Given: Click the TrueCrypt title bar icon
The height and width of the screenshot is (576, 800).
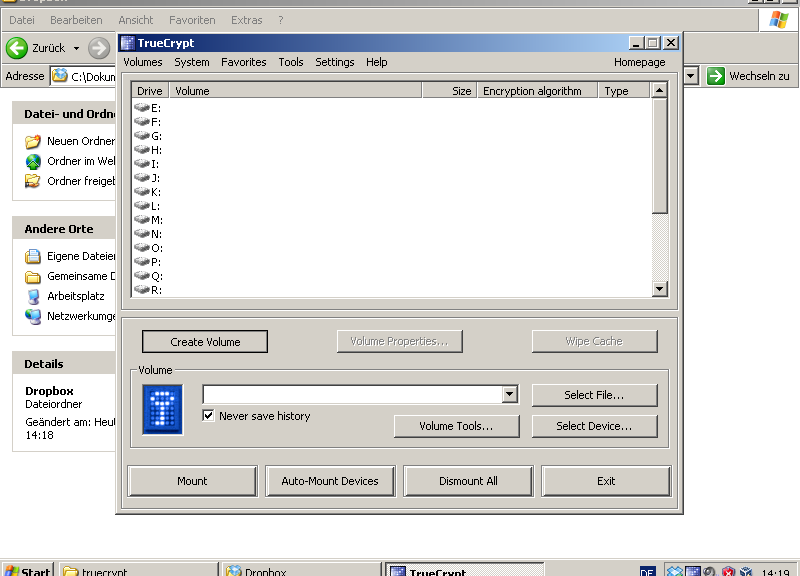Looking at the screenshot, I should point(128,43).
